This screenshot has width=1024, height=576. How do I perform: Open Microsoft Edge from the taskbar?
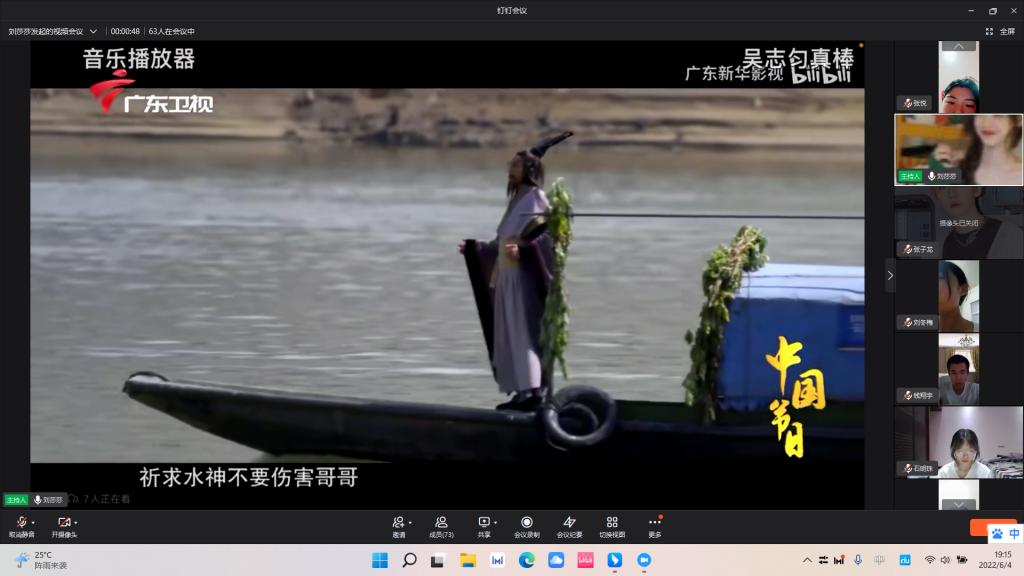click(526, 560)
